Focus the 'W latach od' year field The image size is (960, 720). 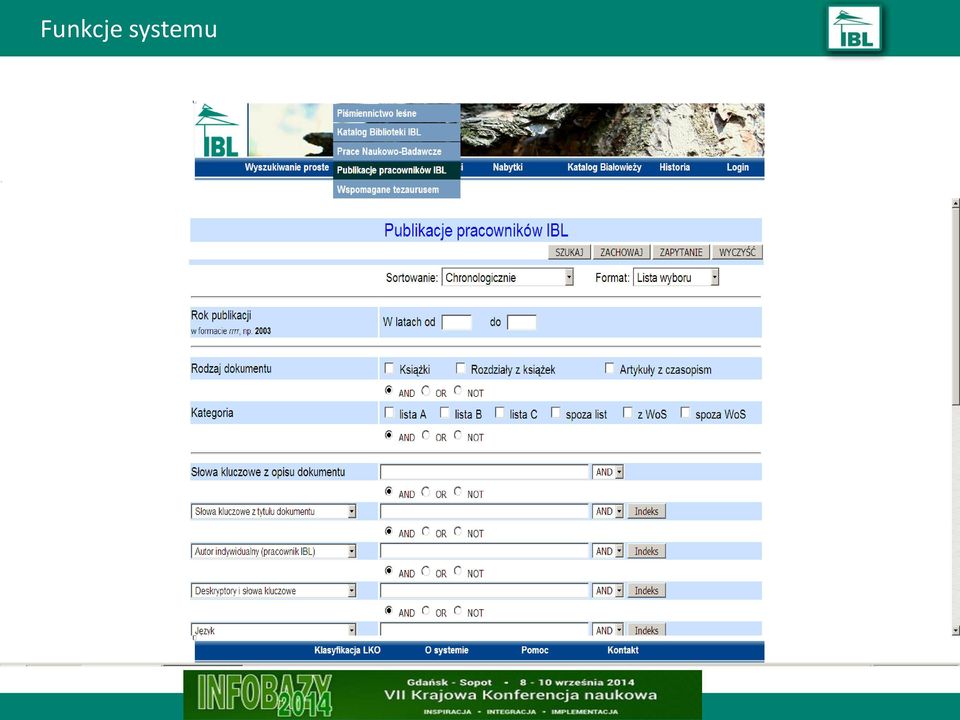[x=457, y=323]
